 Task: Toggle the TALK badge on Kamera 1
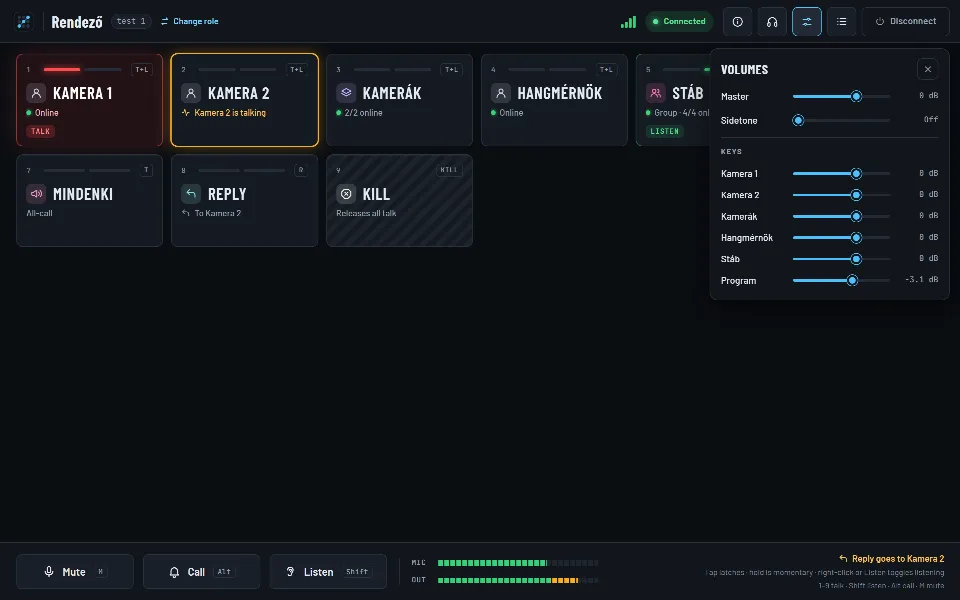pyautogui.click(x=40, y=131)
